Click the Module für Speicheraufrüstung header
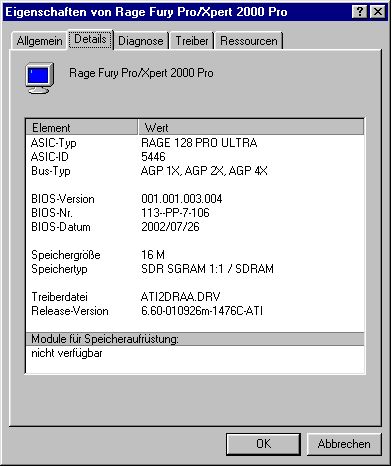This screenshot has width=392, height=466. point(195,339)
